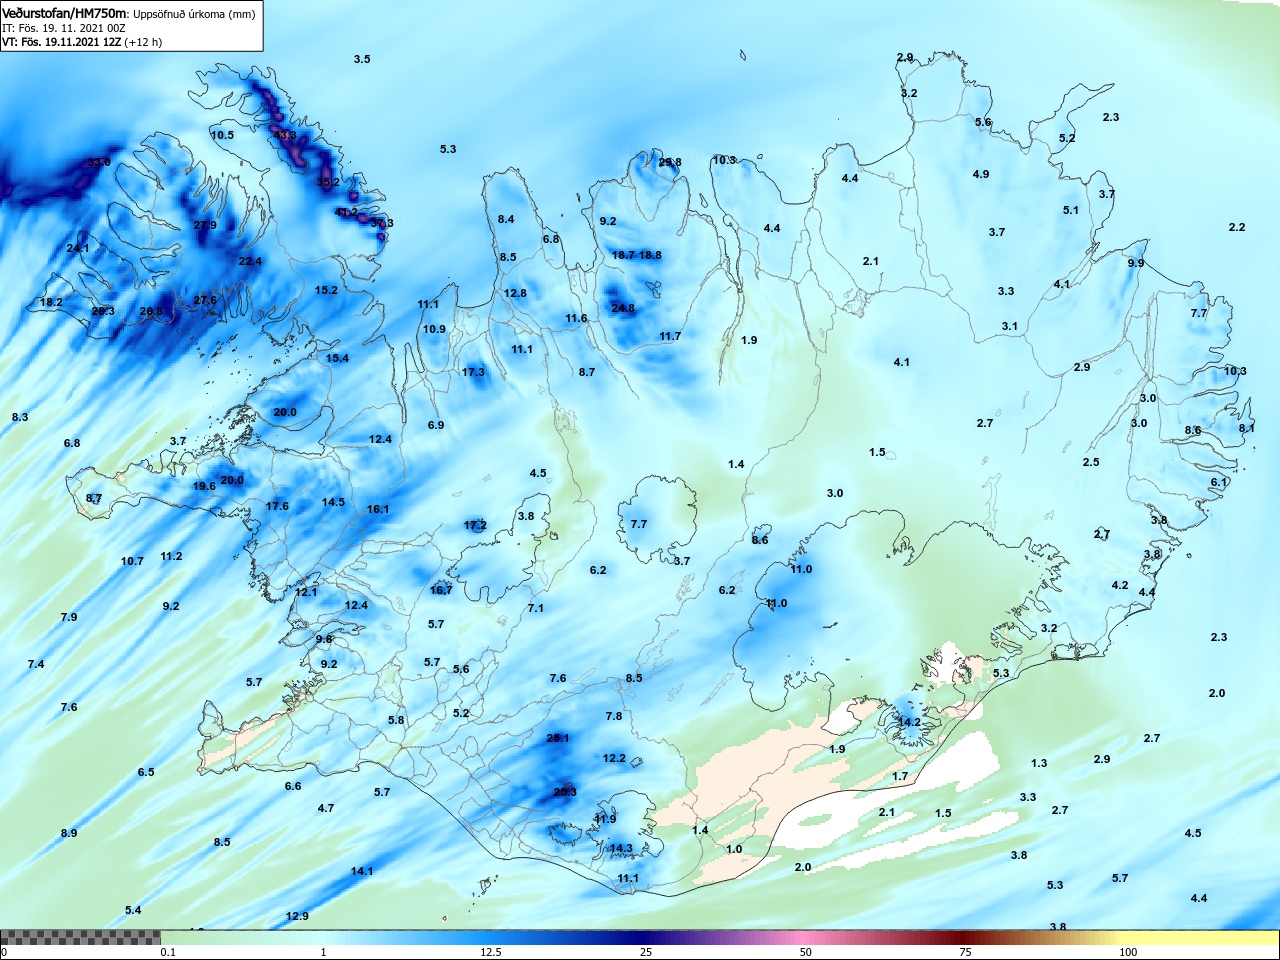Select the 27.6 precipitation label

[x=205, y=300]
